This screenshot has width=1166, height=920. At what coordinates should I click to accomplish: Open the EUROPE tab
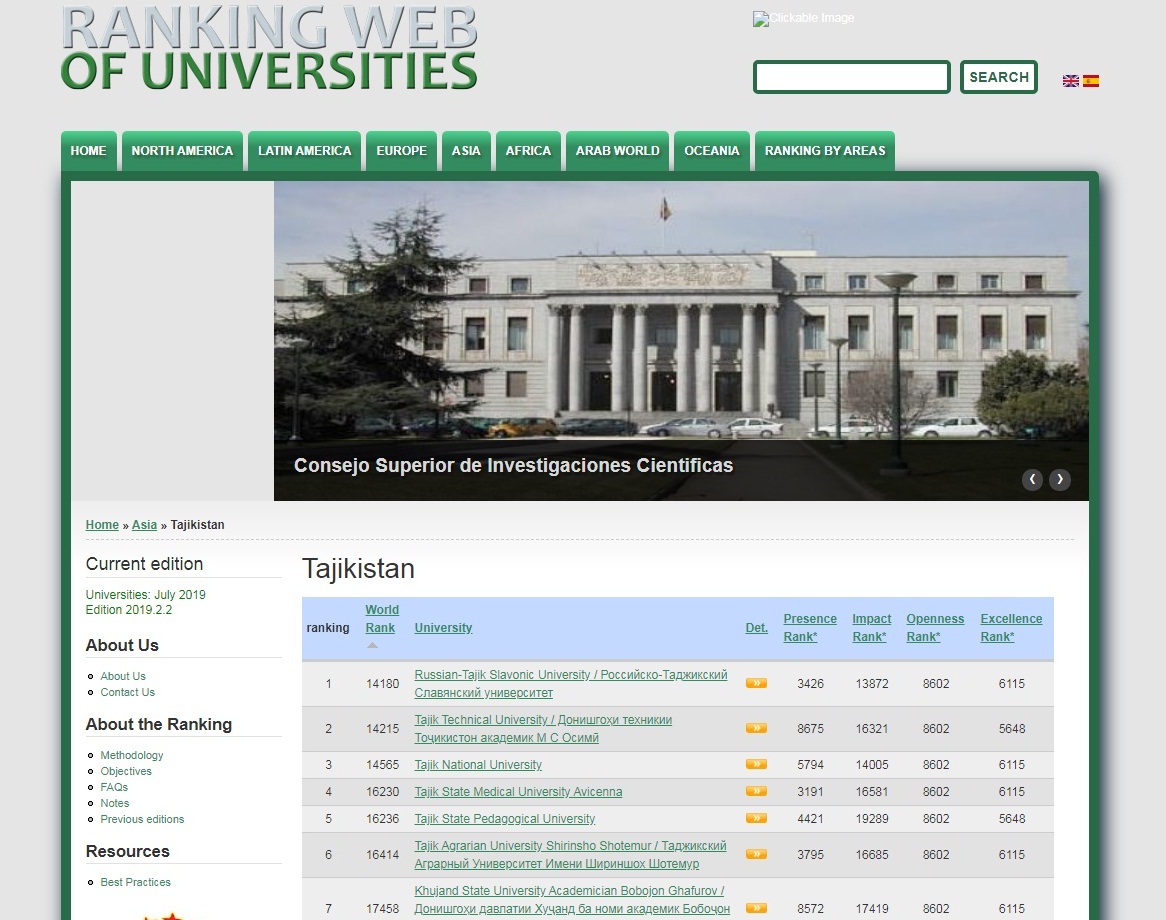pos(402,151)
